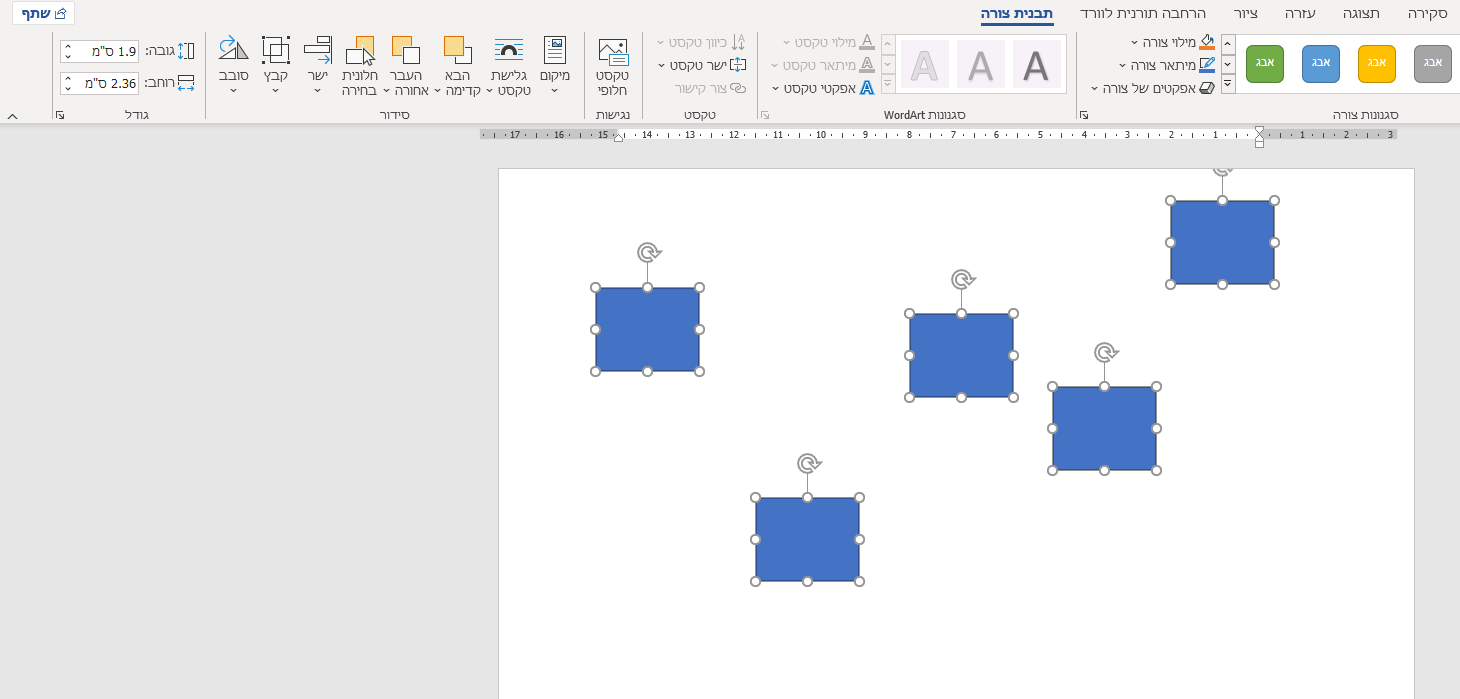
Task: Open the Rotate (סובב) objects menu
Action: click(x=233, y=66)
